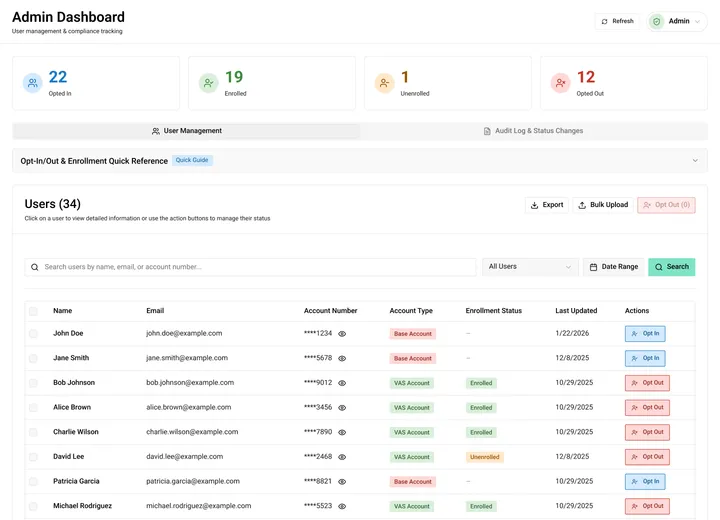Reveal John Doe's account number
Screen dimensions: 720x520
342,334
